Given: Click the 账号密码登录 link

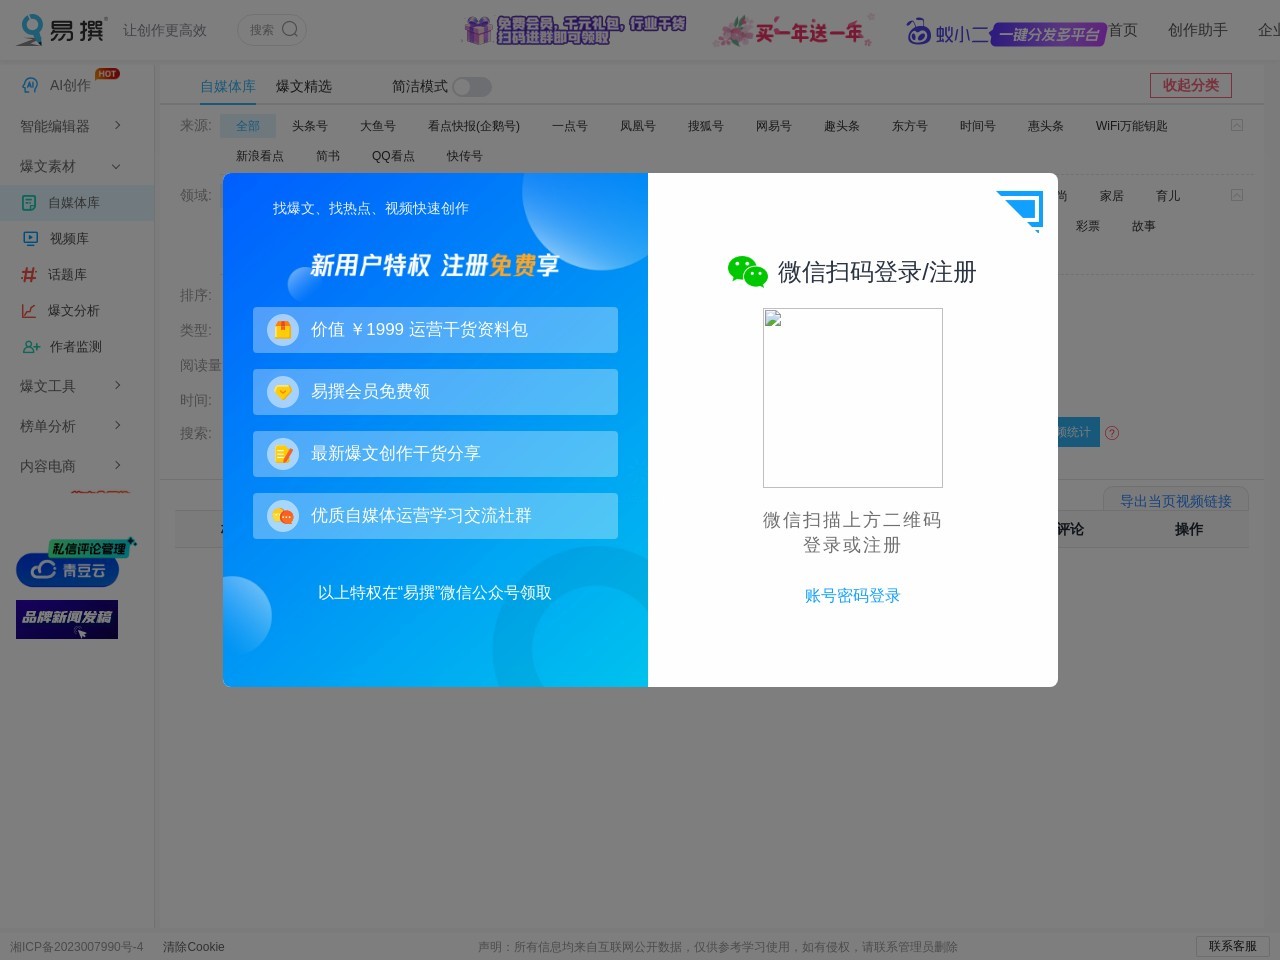Looking at the screenshot, I should tap(852, 595).
